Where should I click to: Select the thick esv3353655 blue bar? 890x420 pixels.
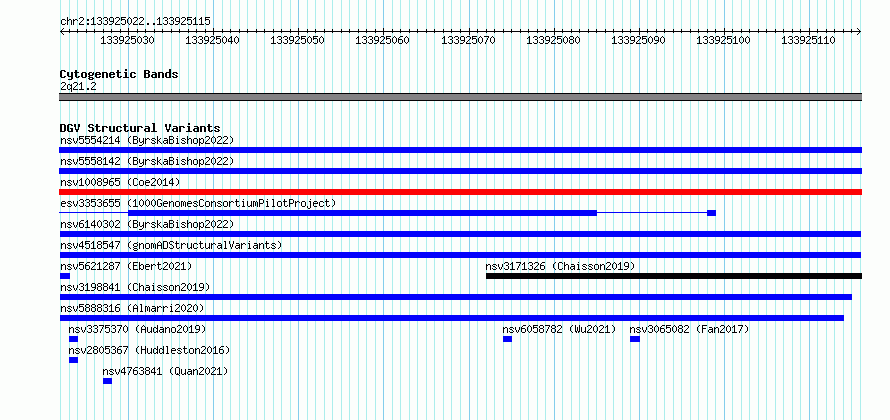pos(363,213)
